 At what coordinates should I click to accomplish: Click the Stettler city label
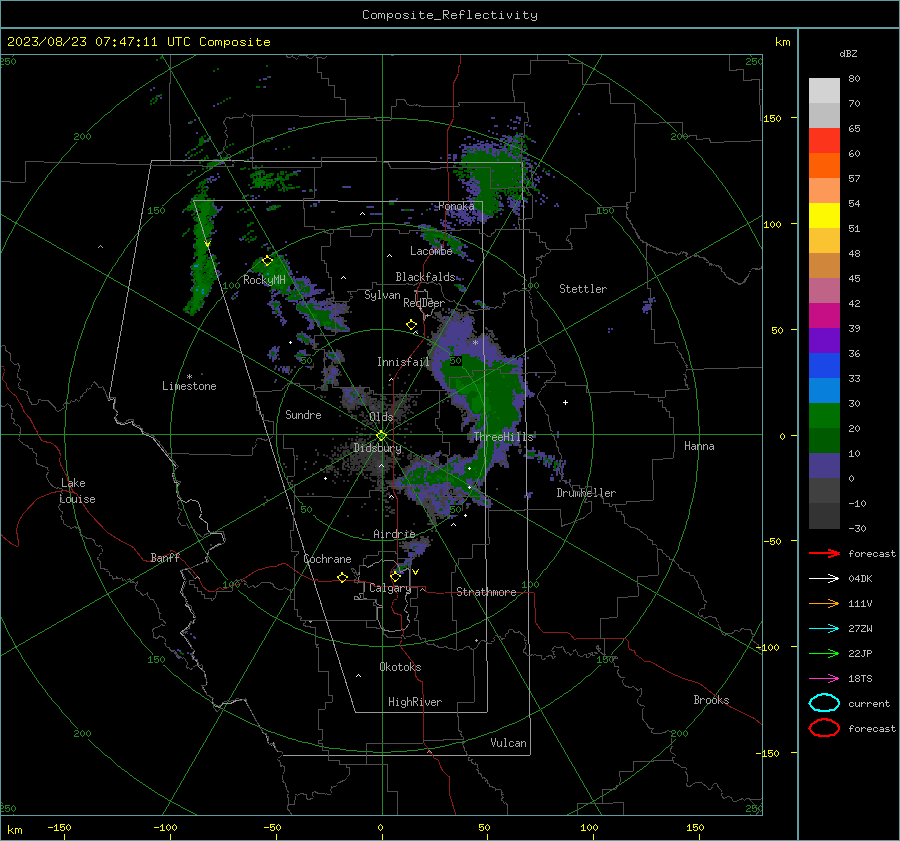pos(583,289)
